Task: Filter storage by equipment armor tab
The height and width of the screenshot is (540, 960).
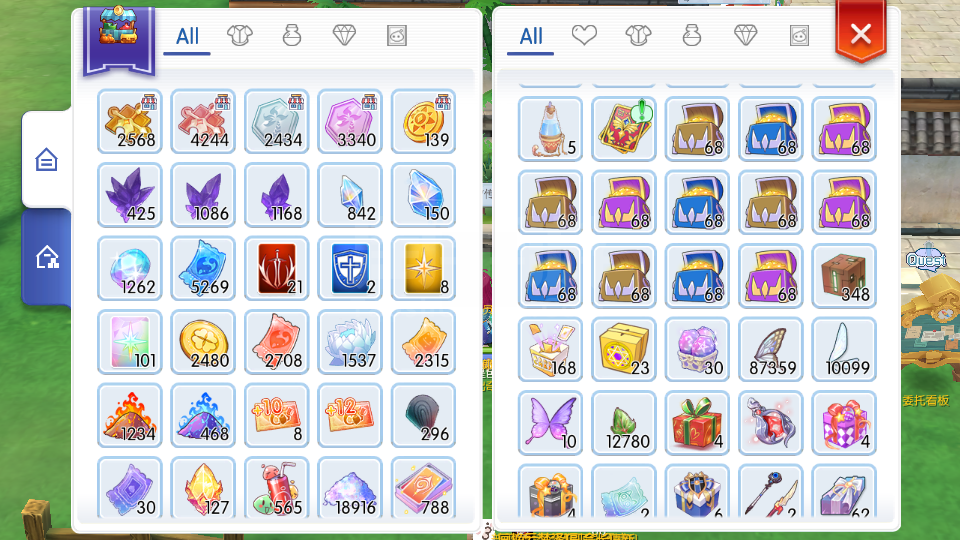Action: (239, 36)
